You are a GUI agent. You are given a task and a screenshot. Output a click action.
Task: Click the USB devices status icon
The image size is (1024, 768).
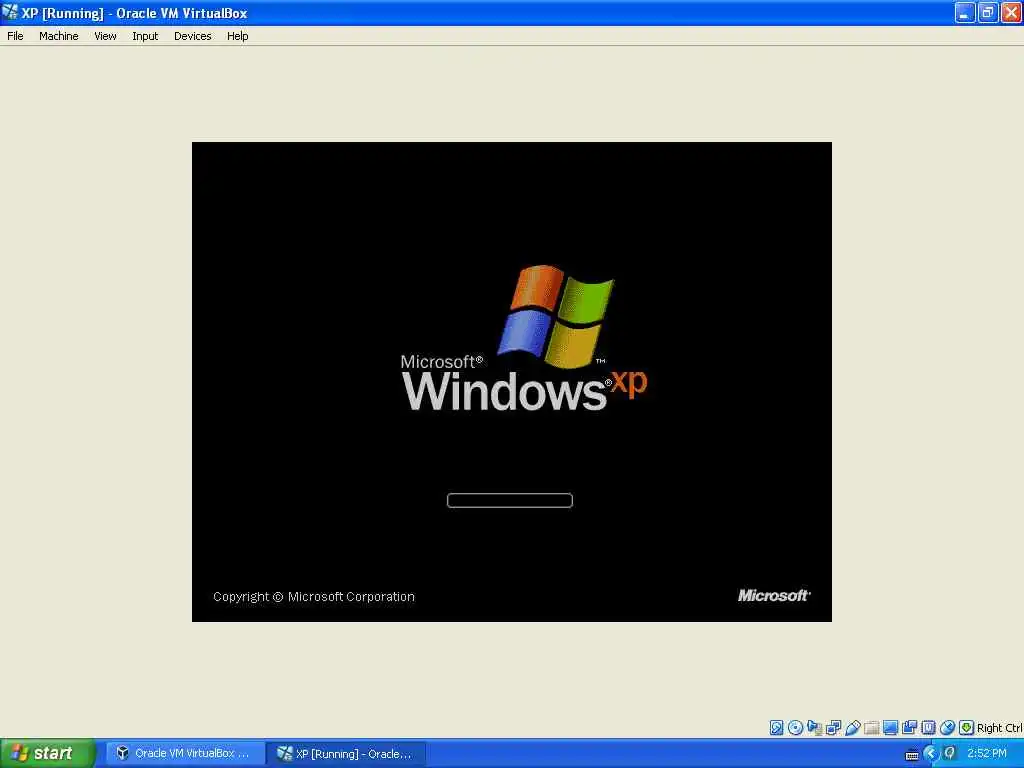[x=852, y=728]
